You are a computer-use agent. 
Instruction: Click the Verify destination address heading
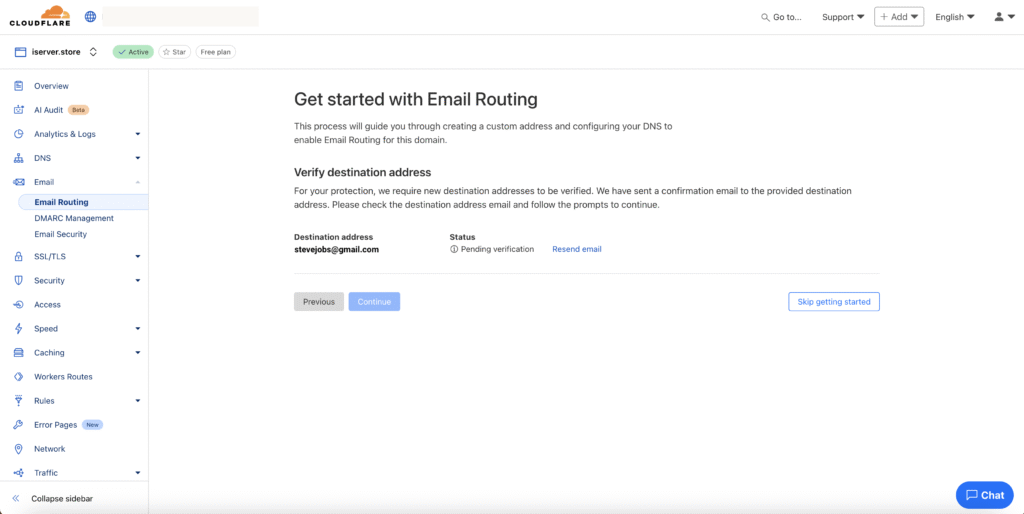pos(362,172)
